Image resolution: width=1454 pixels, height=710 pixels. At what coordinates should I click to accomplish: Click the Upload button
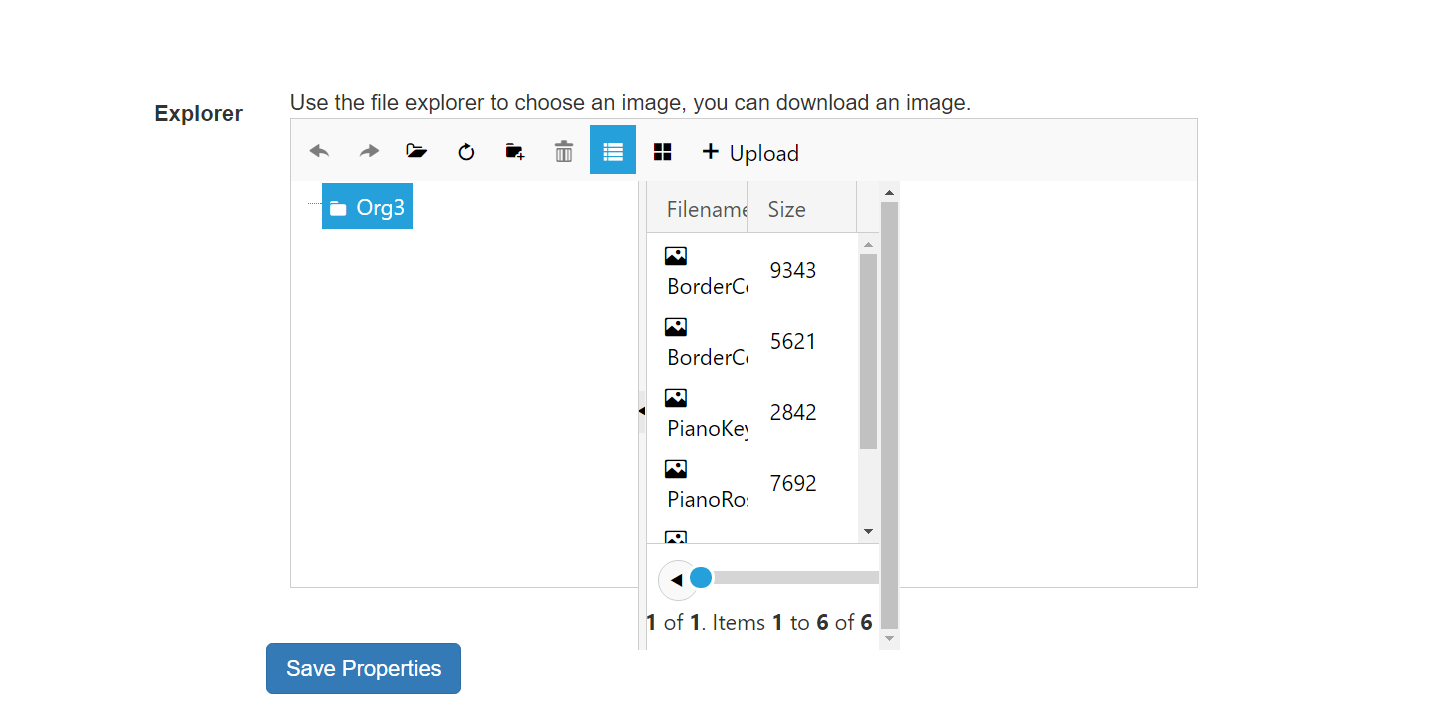751,153
